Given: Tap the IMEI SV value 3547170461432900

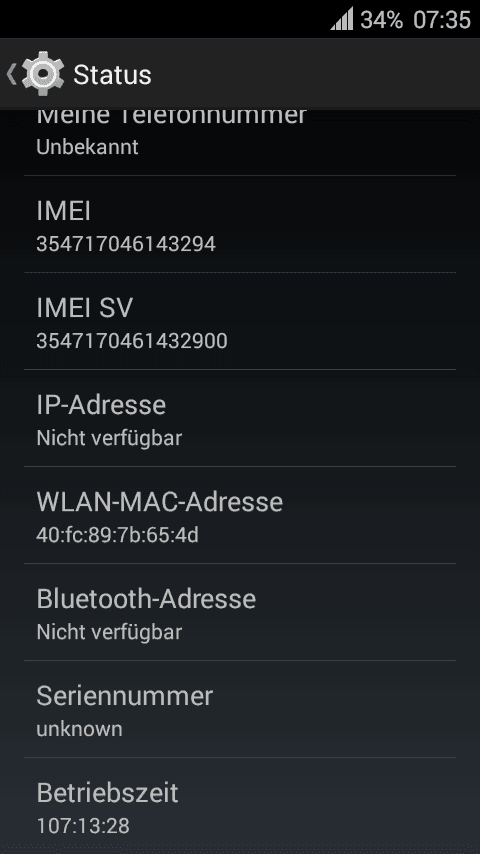Looking at the screenshot, I should point(132,341).
